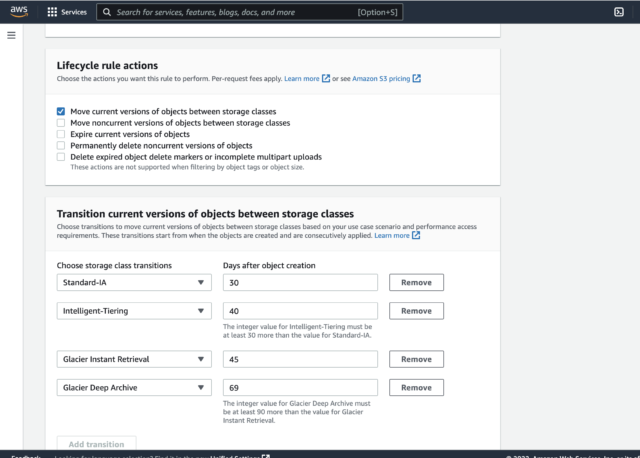Click the Lifecycle rule actions heading
The width and height of the screenshot is (640, 458).
pos(107,65)
